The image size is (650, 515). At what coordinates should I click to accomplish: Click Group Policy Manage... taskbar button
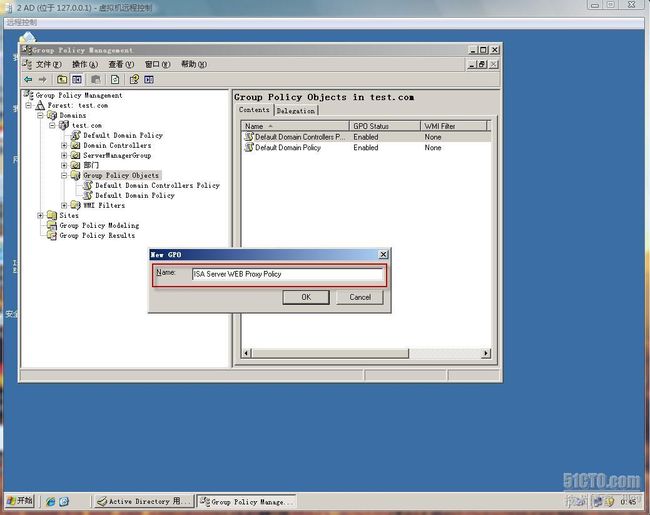[x=247, y=501]
